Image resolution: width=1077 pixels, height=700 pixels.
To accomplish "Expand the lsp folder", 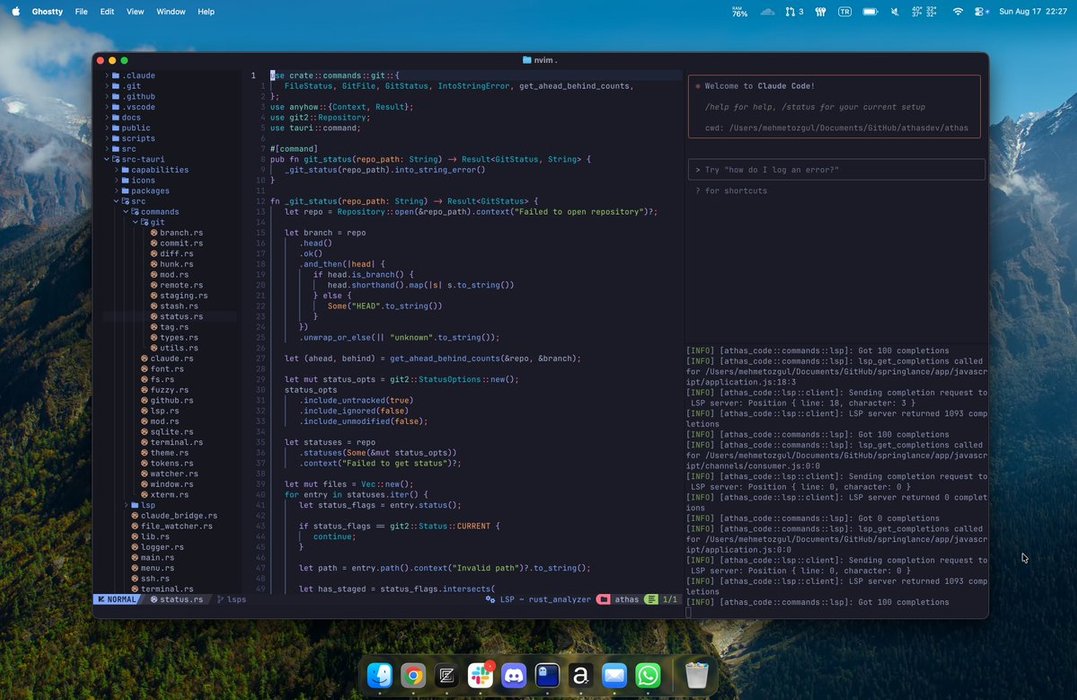I will (126, 505).
